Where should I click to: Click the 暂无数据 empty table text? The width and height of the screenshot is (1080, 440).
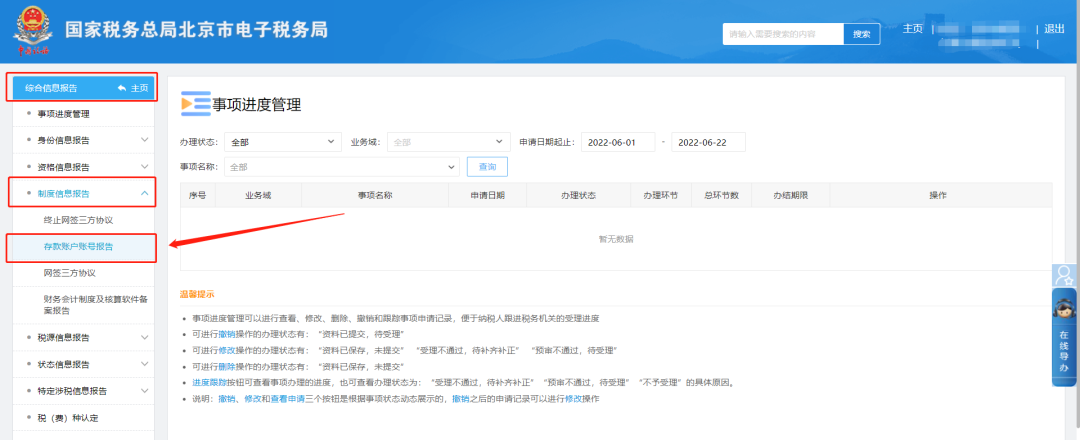point(616,239)
